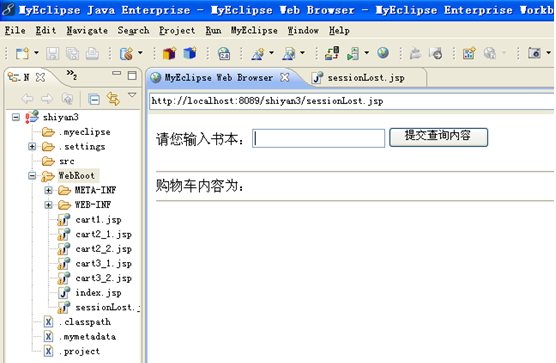Open the Window menu
Screen dimensions: 556x363
coord(303,31)
